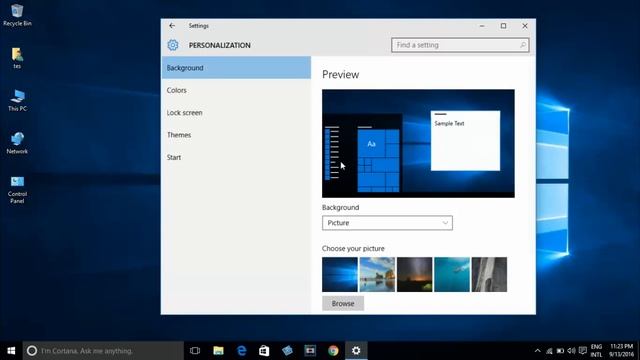The width and height of the screenshot is (640, 360).
Task: Launch File Explorer from the taskbar
Action: (x=218, y=351)
